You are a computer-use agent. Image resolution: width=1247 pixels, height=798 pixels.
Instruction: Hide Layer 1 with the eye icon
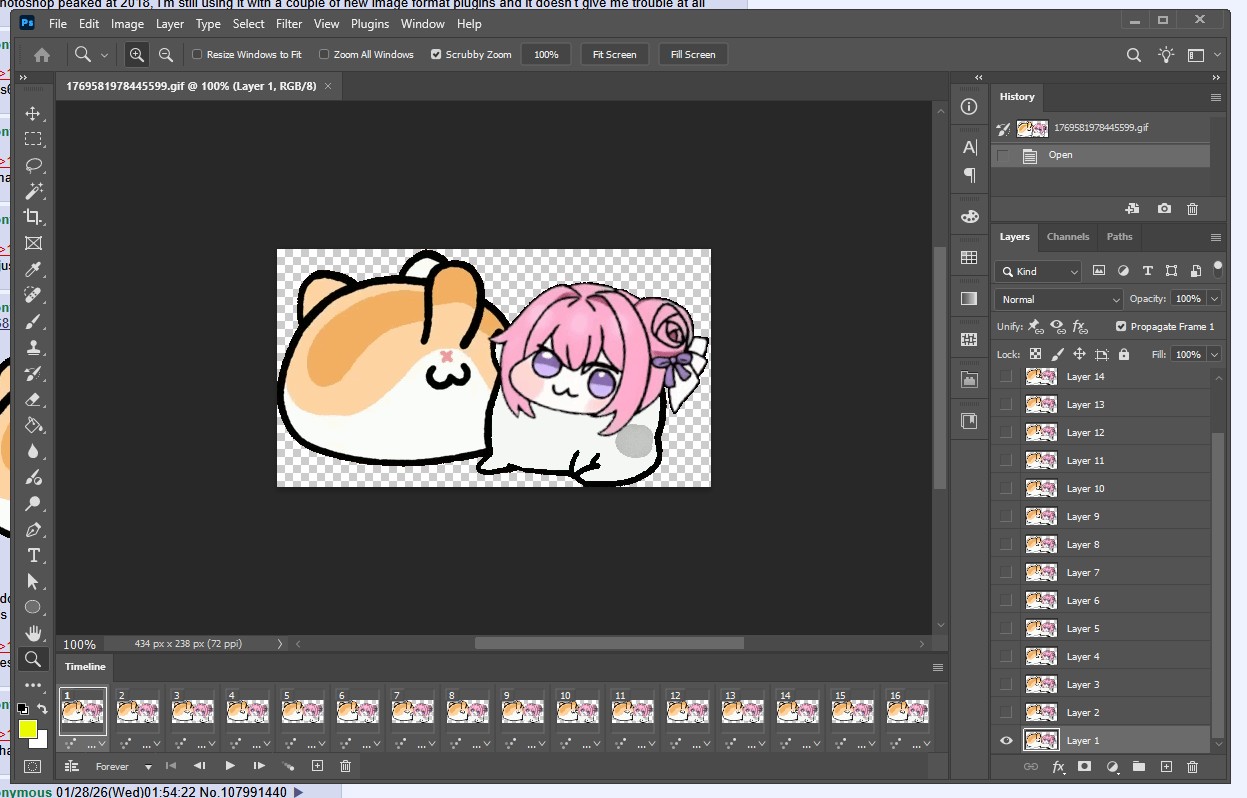coord(1006,741)
